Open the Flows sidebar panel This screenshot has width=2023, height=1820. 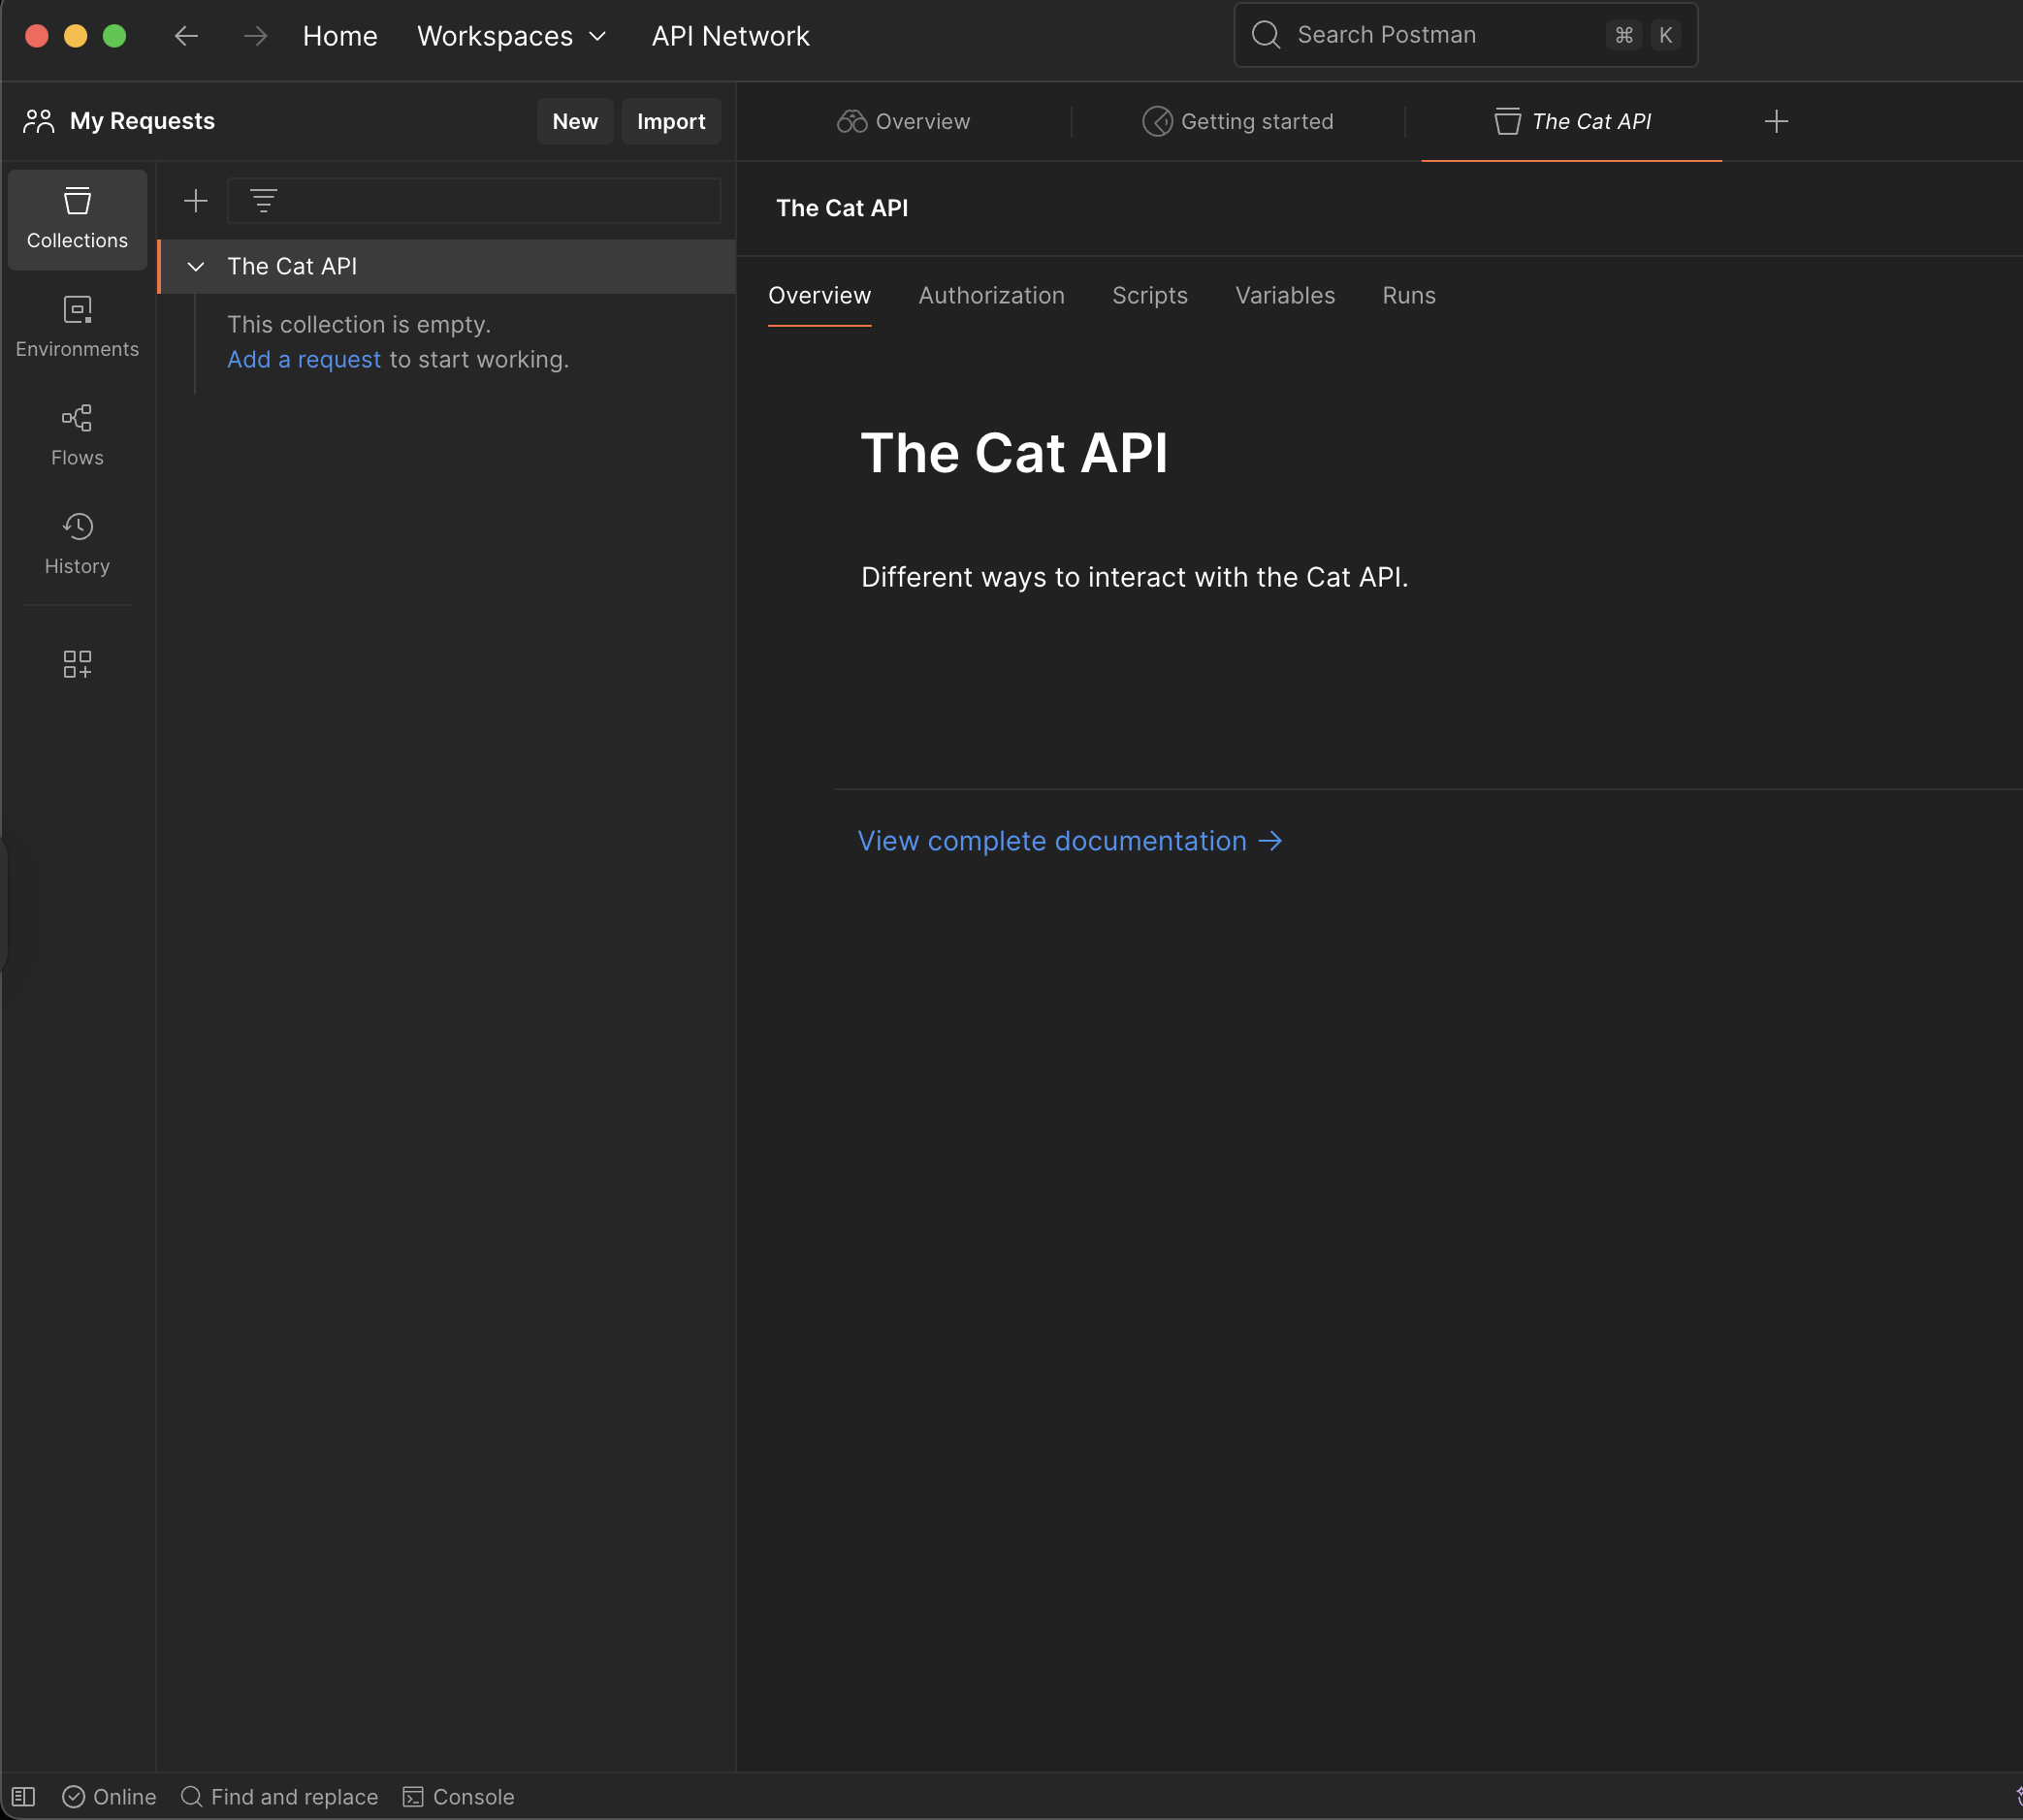(x=77, y=435)
